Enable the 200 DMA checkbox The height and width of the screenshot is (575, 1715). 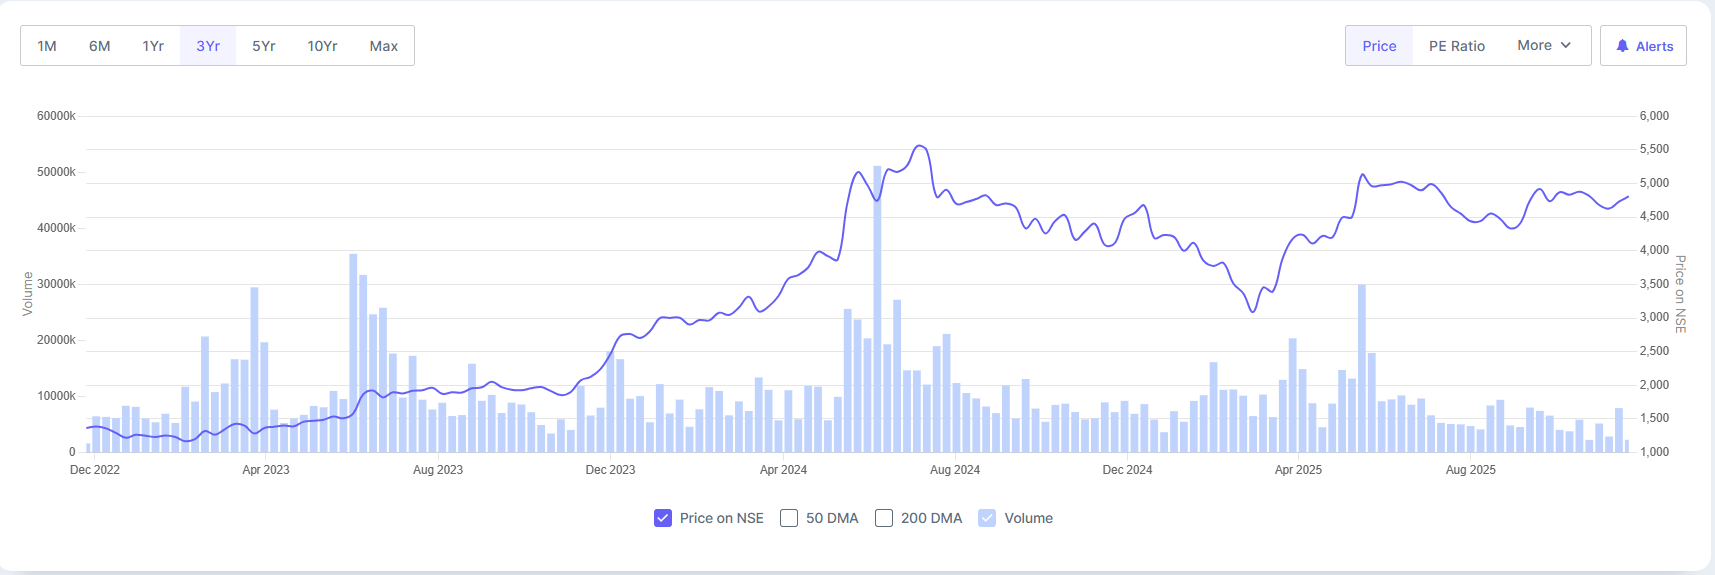coord(884,518)
